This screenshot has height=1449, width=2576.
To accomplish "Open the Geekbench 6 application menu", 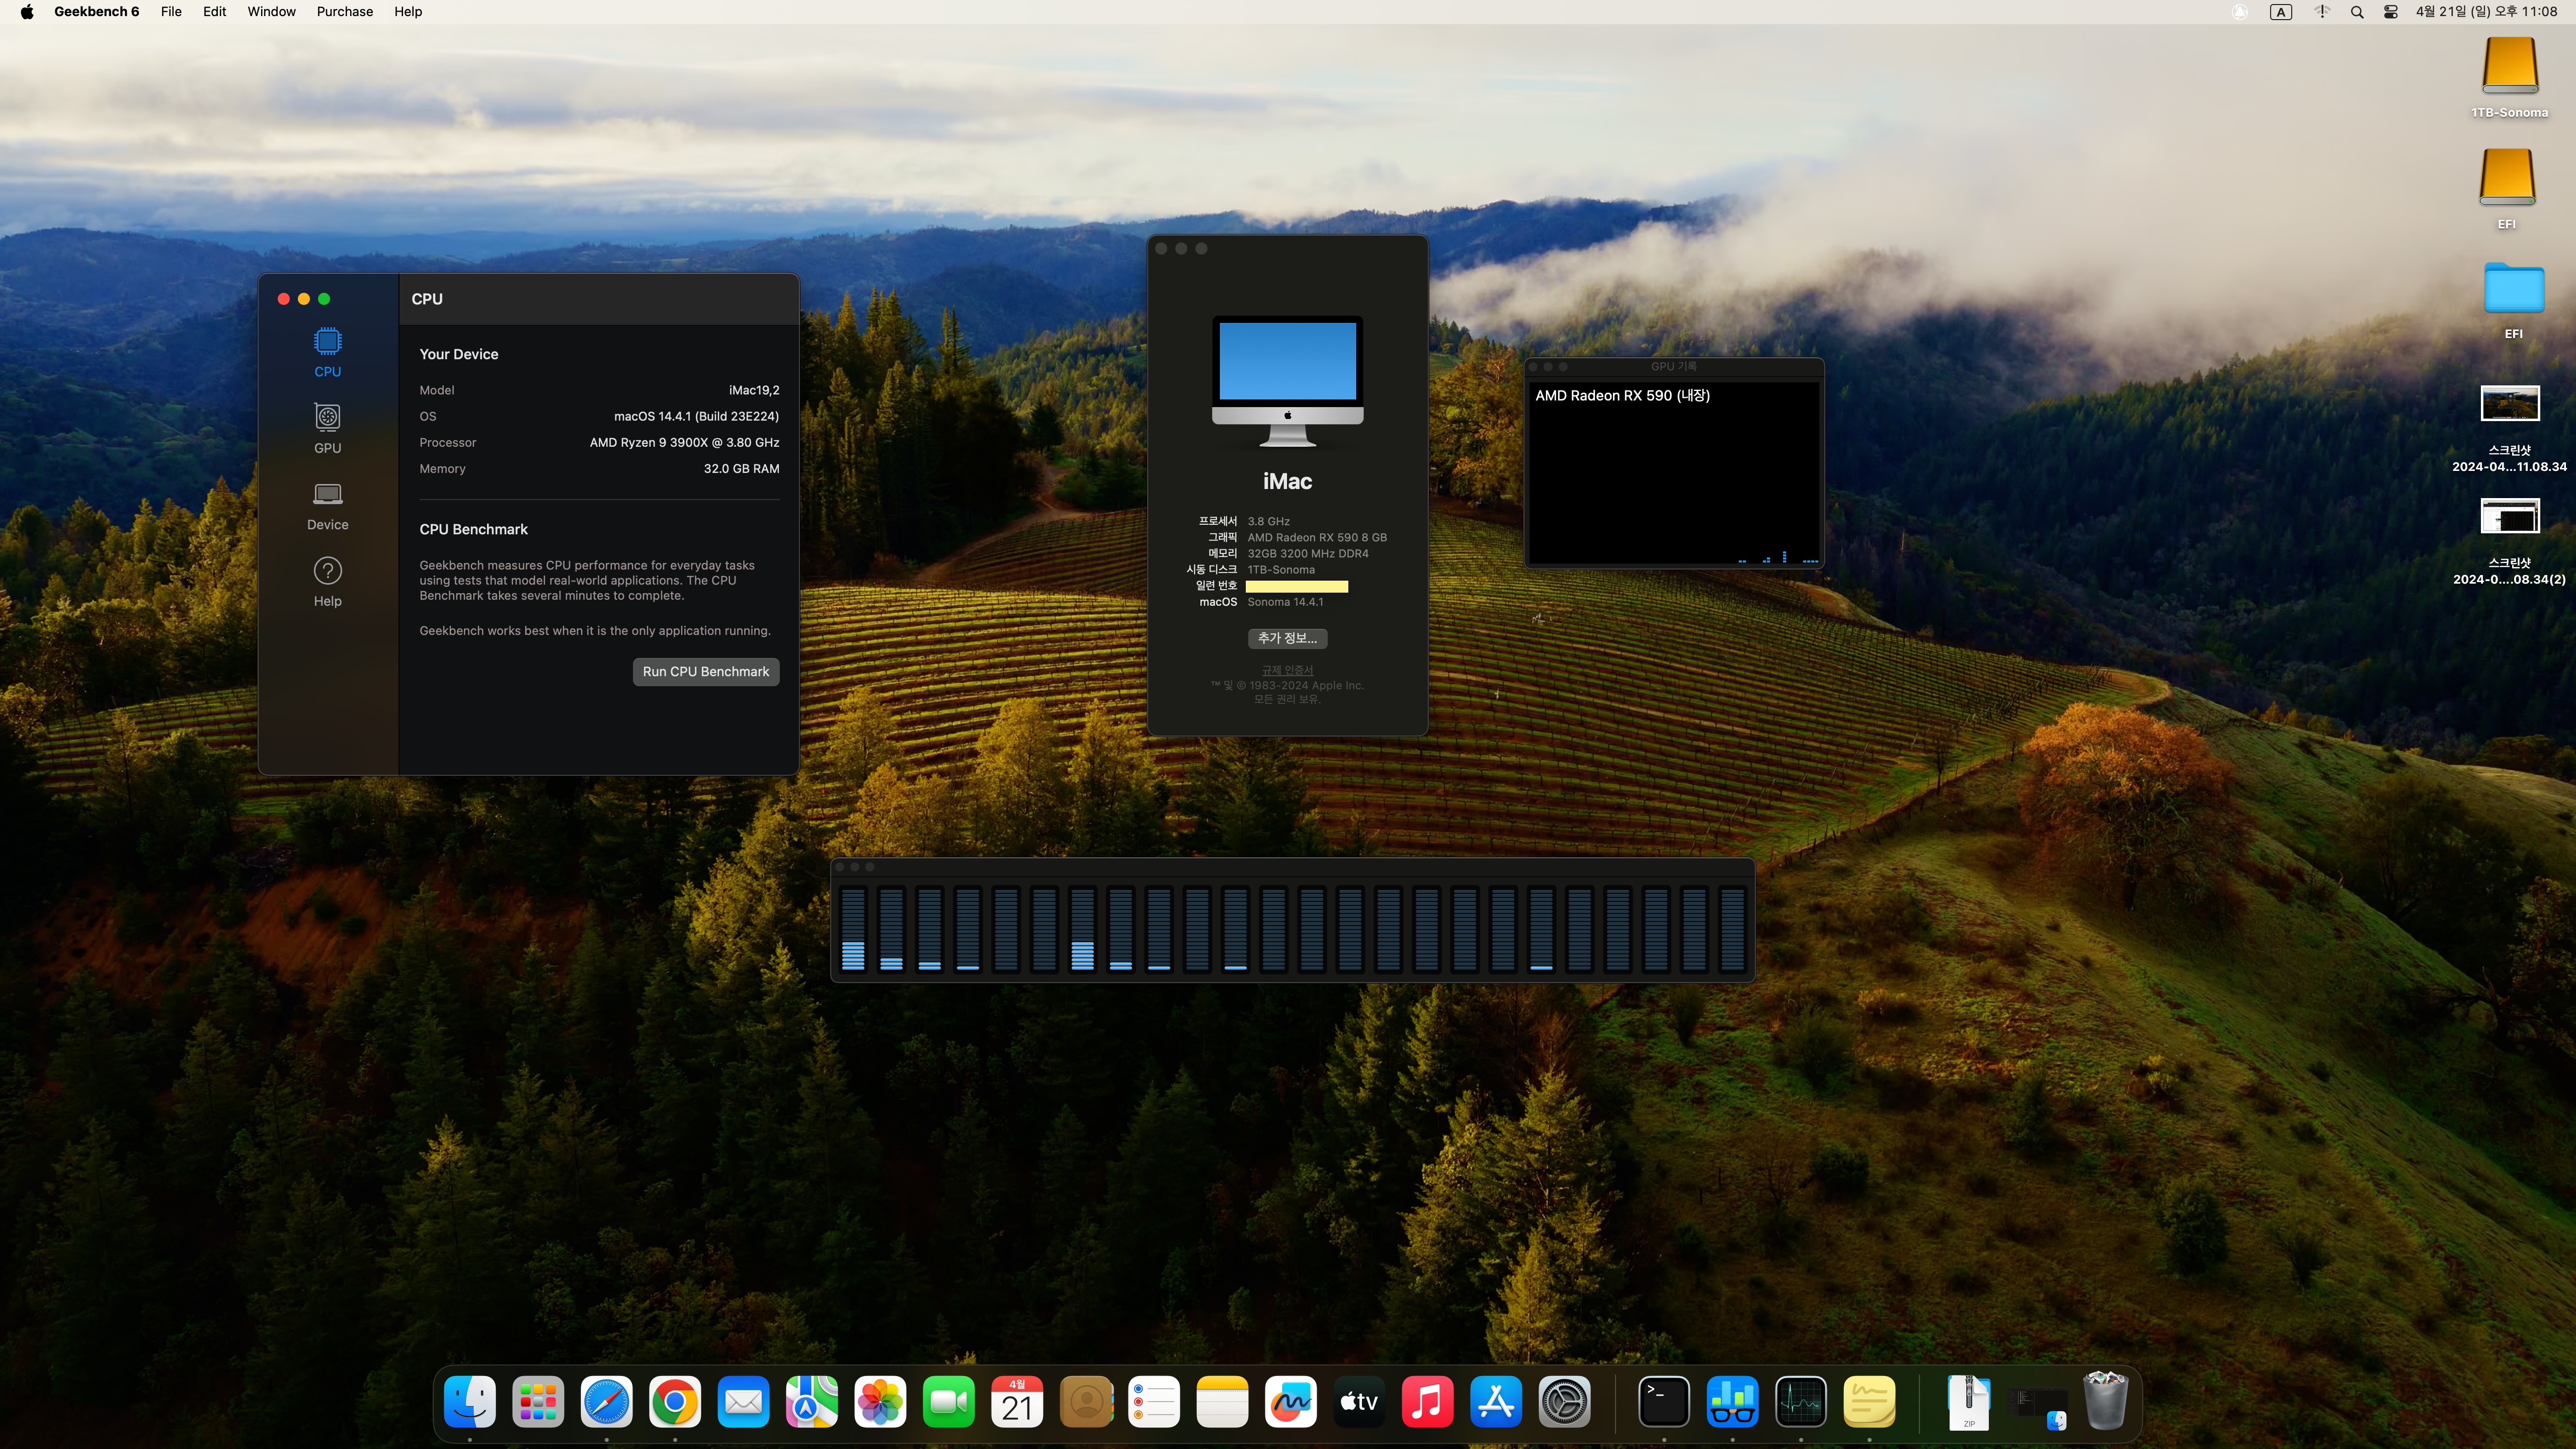I will point(96,12).
